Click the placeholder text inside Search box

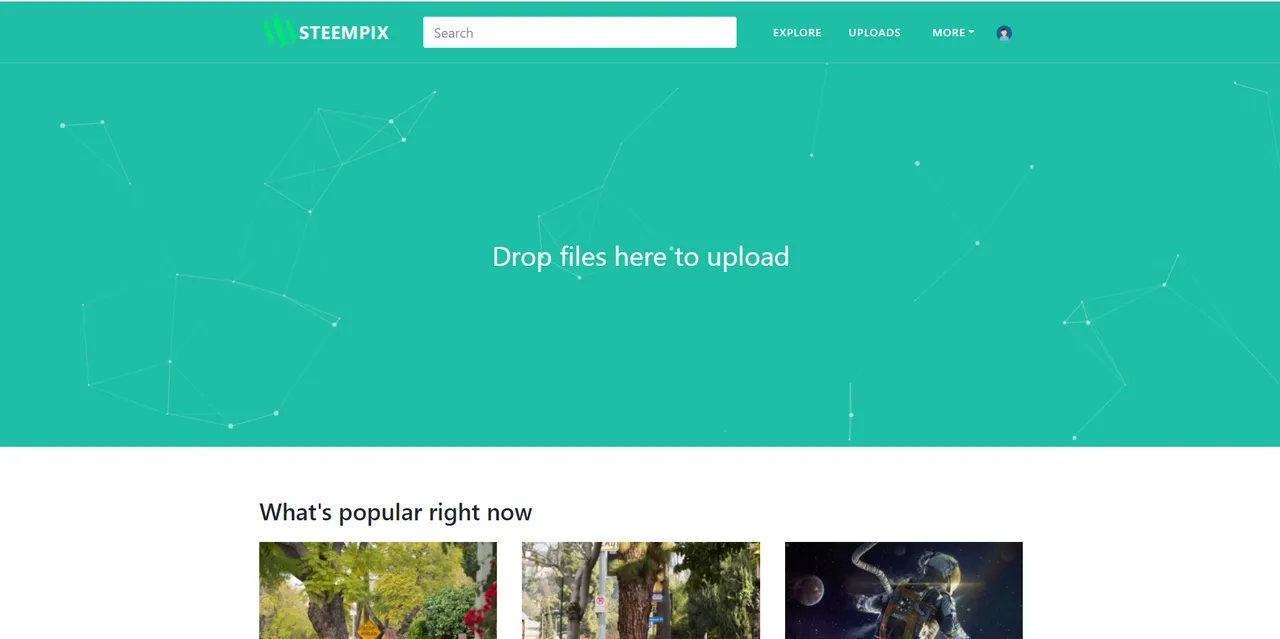(x=453, y=33)
